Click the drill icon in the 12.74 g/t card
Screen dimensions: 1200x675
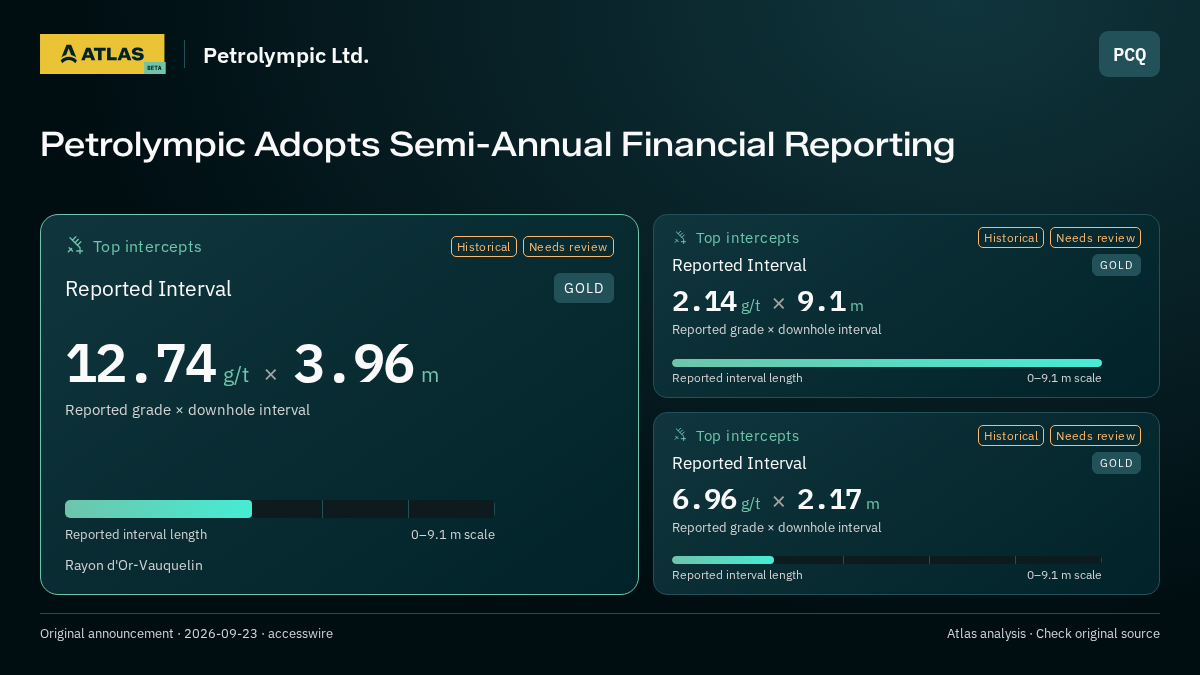[75, 245]
